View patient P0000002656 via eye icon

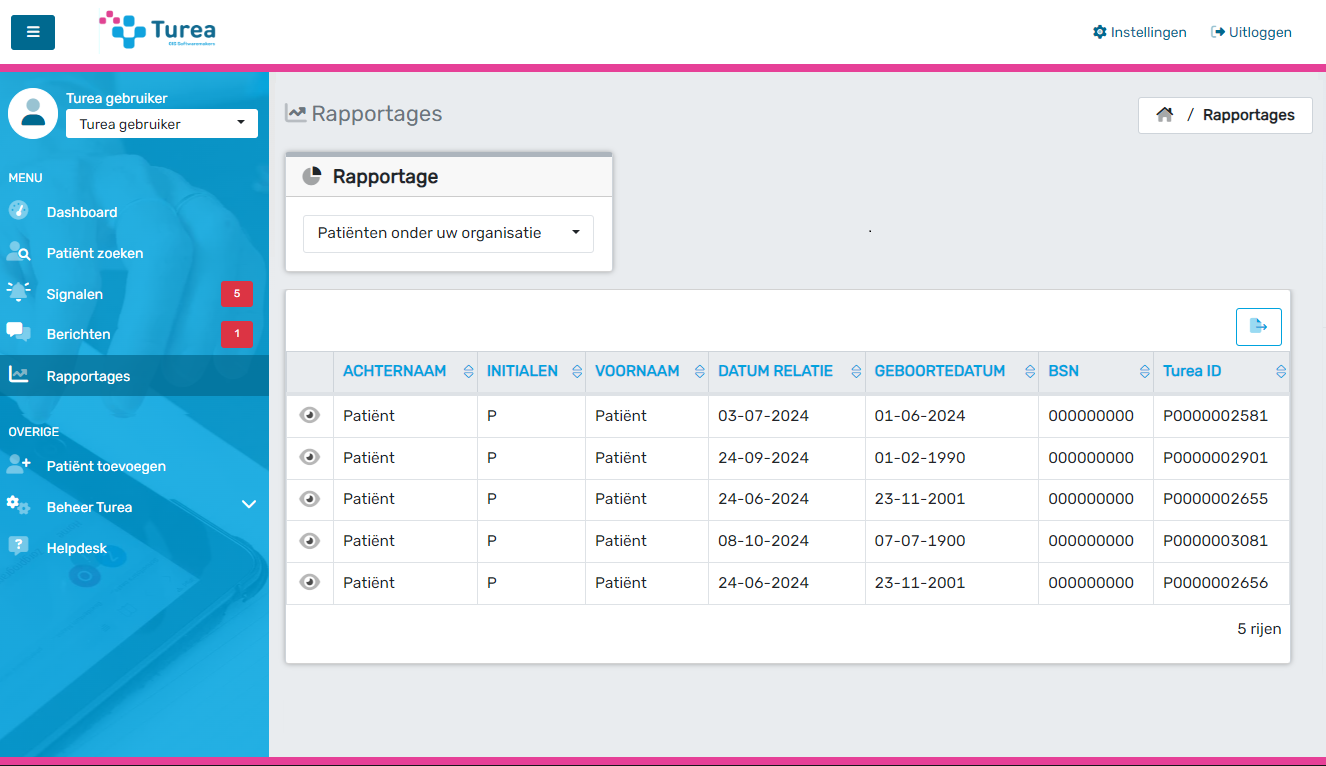point(310,582)
